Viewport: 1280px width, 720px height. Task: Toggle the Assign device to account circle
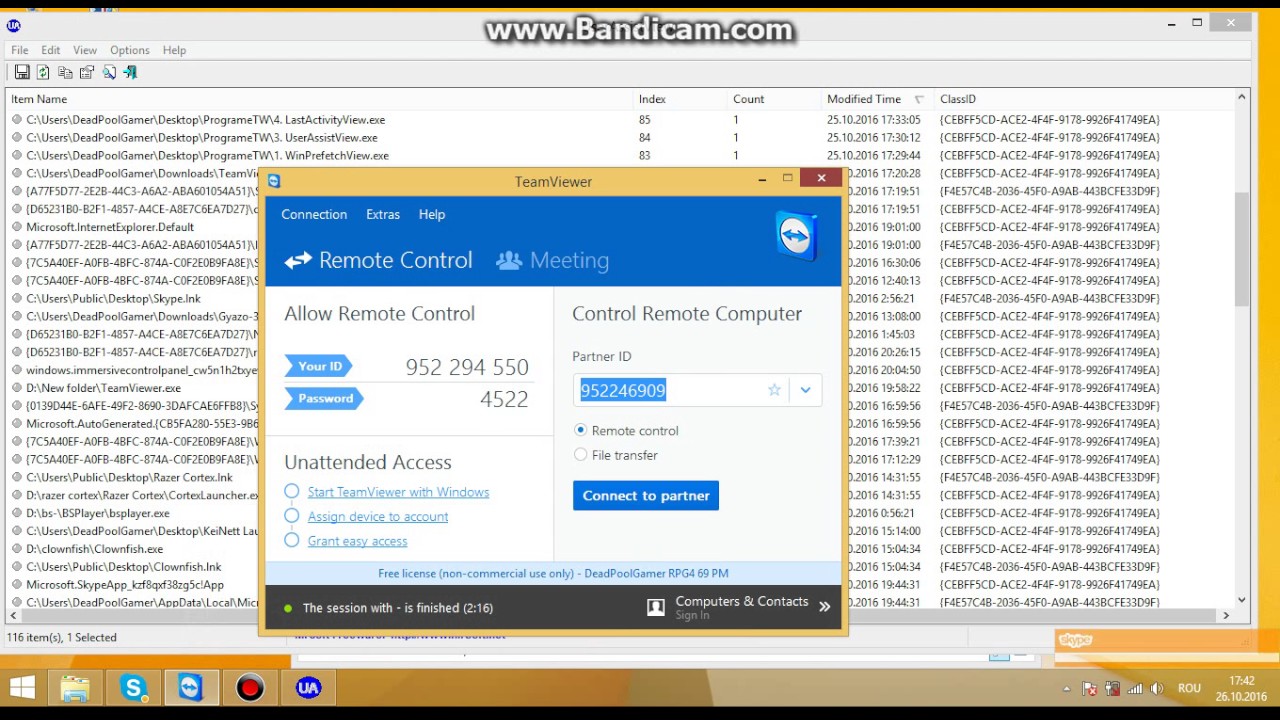pyautogui.click(x=291, y=516)
